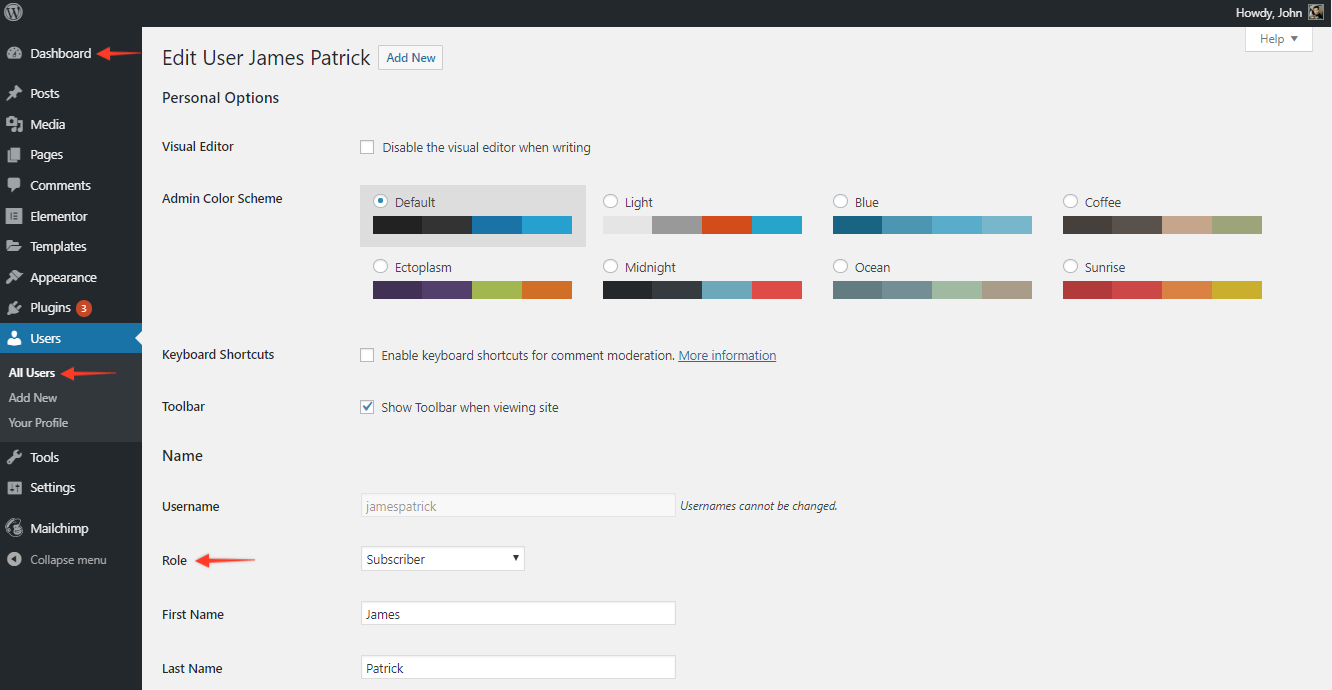Collapse the admin sidebar menu
Screen dimensions: 1332x690
point(67,560)
